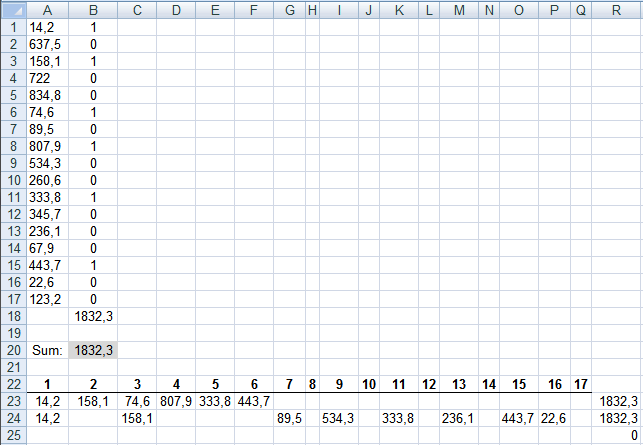Viewport: 643px width, 445px height.
Task: Select cell A6 showing 74,6
Action: click(48, 112)
